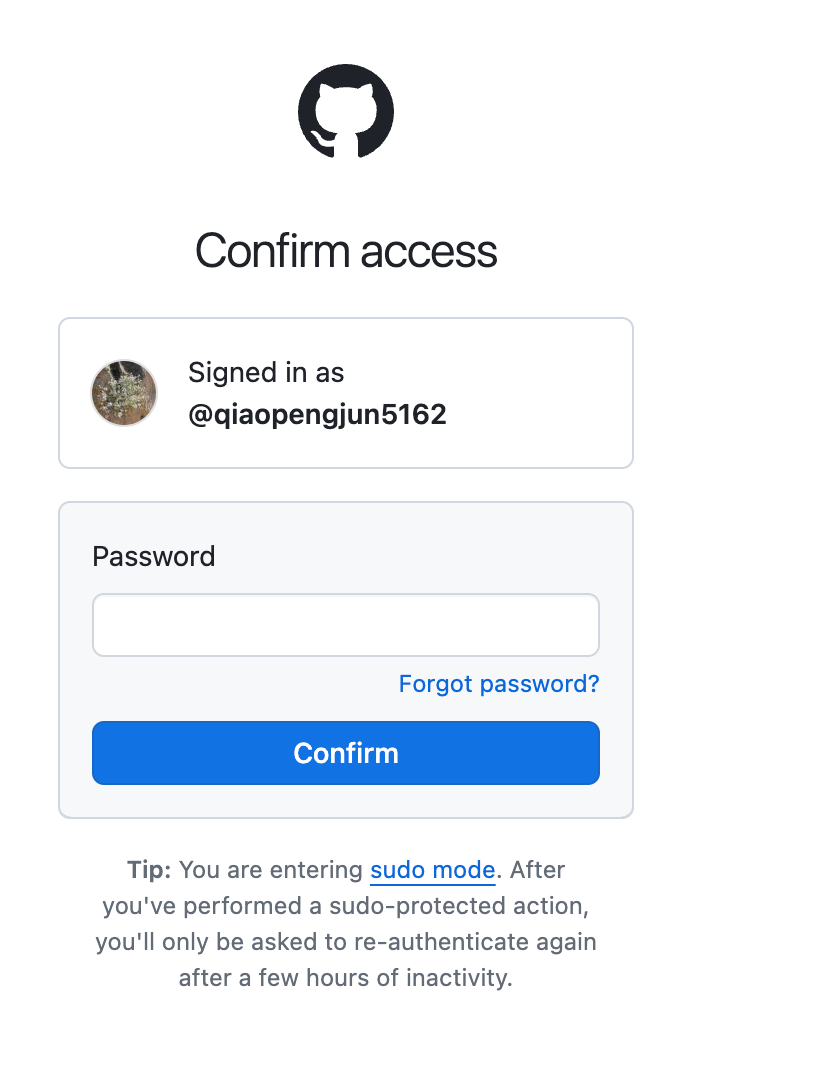Click the blue Confirm button
This screenshot has width=814, height=1074.
(346, 753)
